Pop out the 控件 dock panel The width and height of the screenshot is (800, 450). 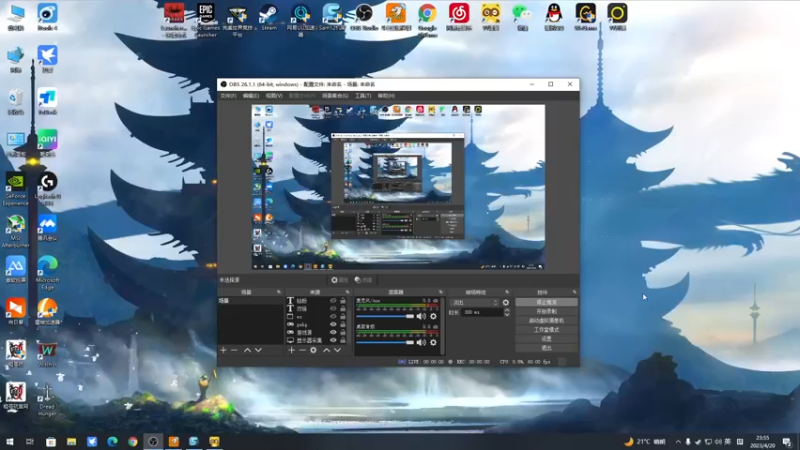pos(574,292)
